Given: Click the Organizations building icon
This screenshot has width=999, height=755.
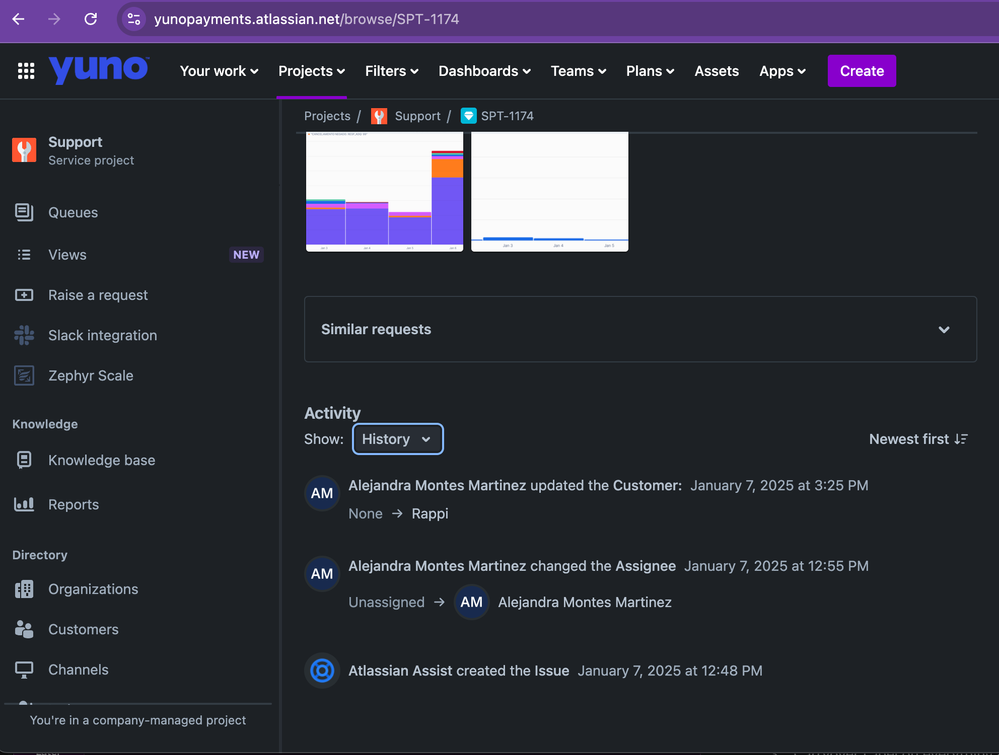Looking at the screenshot, I should click(24, 589).
